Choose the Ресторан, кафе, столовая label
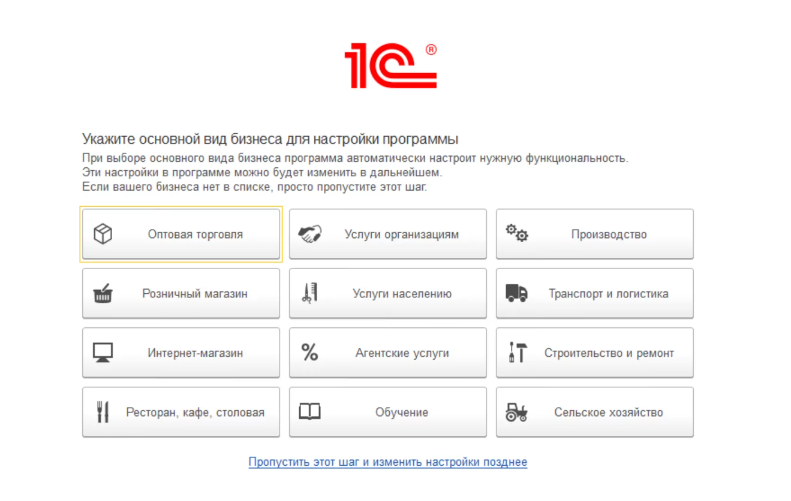This screenshot has height=501, width=791. click(195, 413)
